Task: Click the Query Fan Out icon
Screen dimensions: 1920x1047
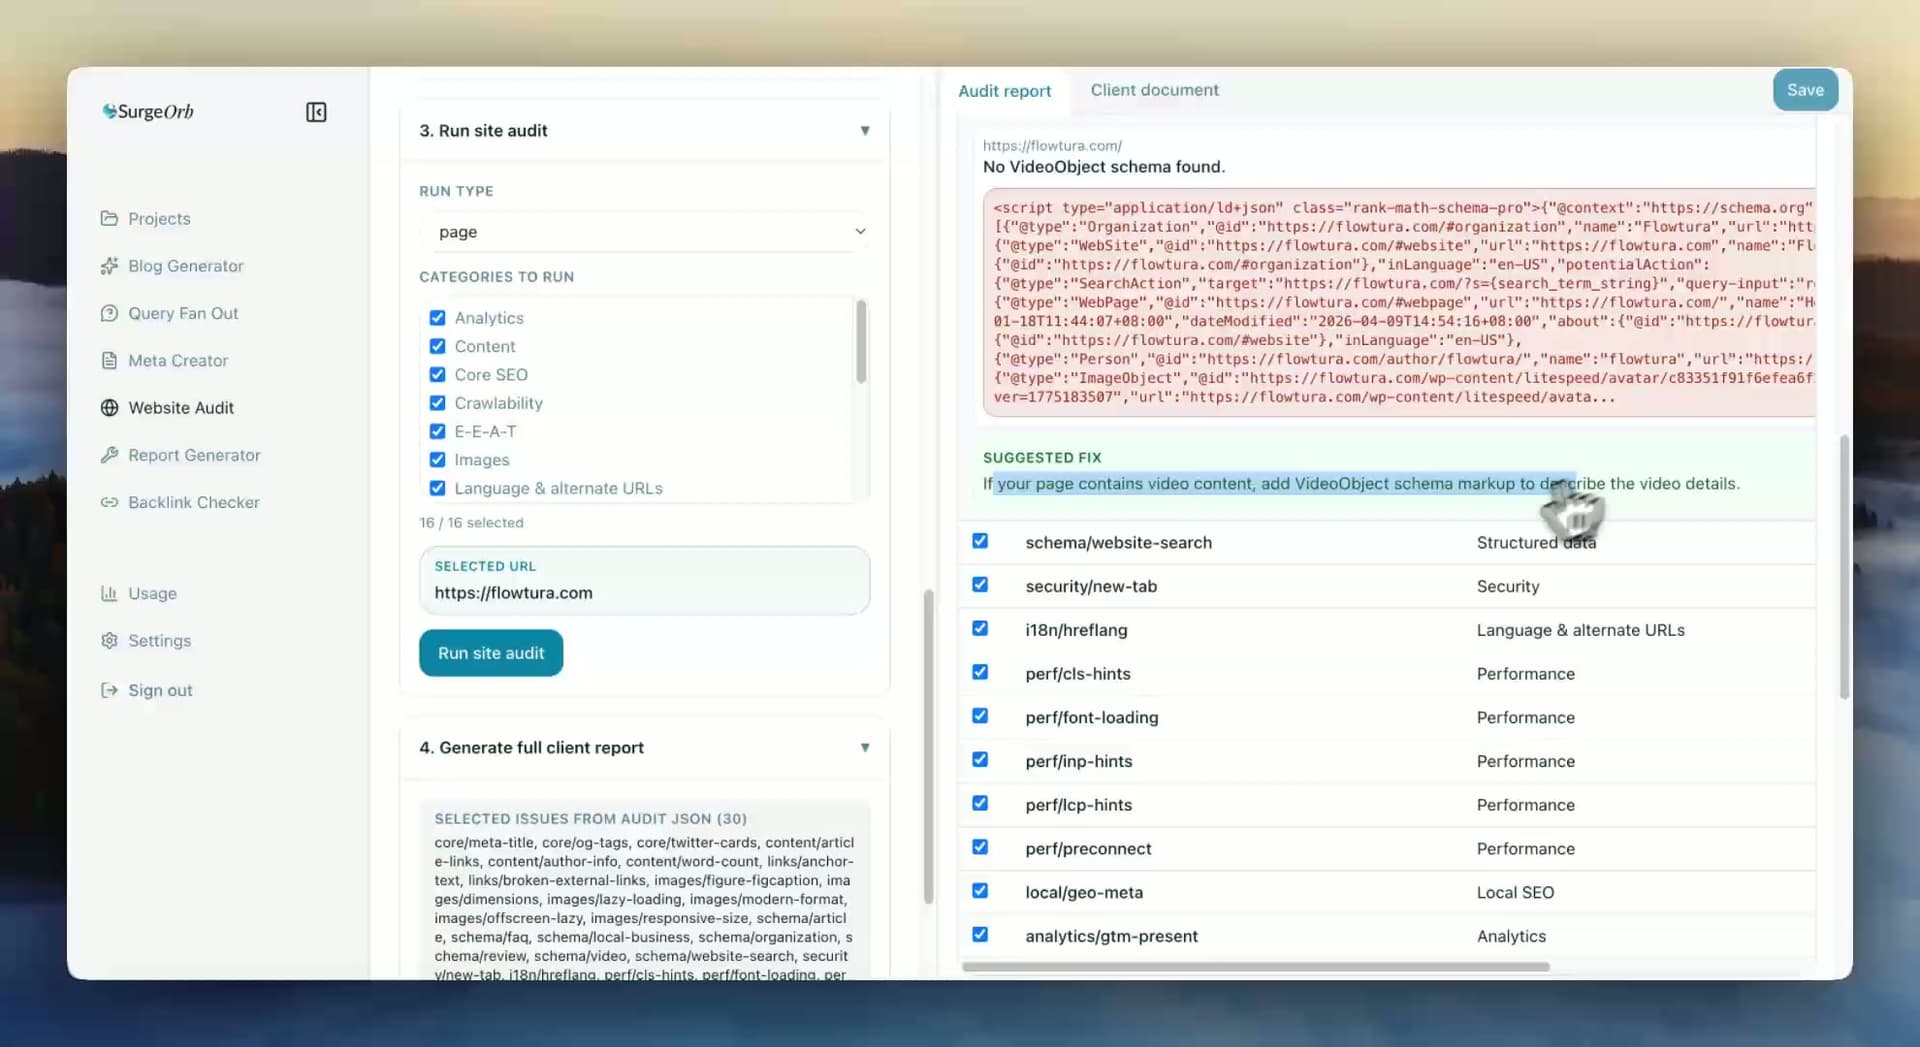Action: pyautogui.click(x=109, y=313)
